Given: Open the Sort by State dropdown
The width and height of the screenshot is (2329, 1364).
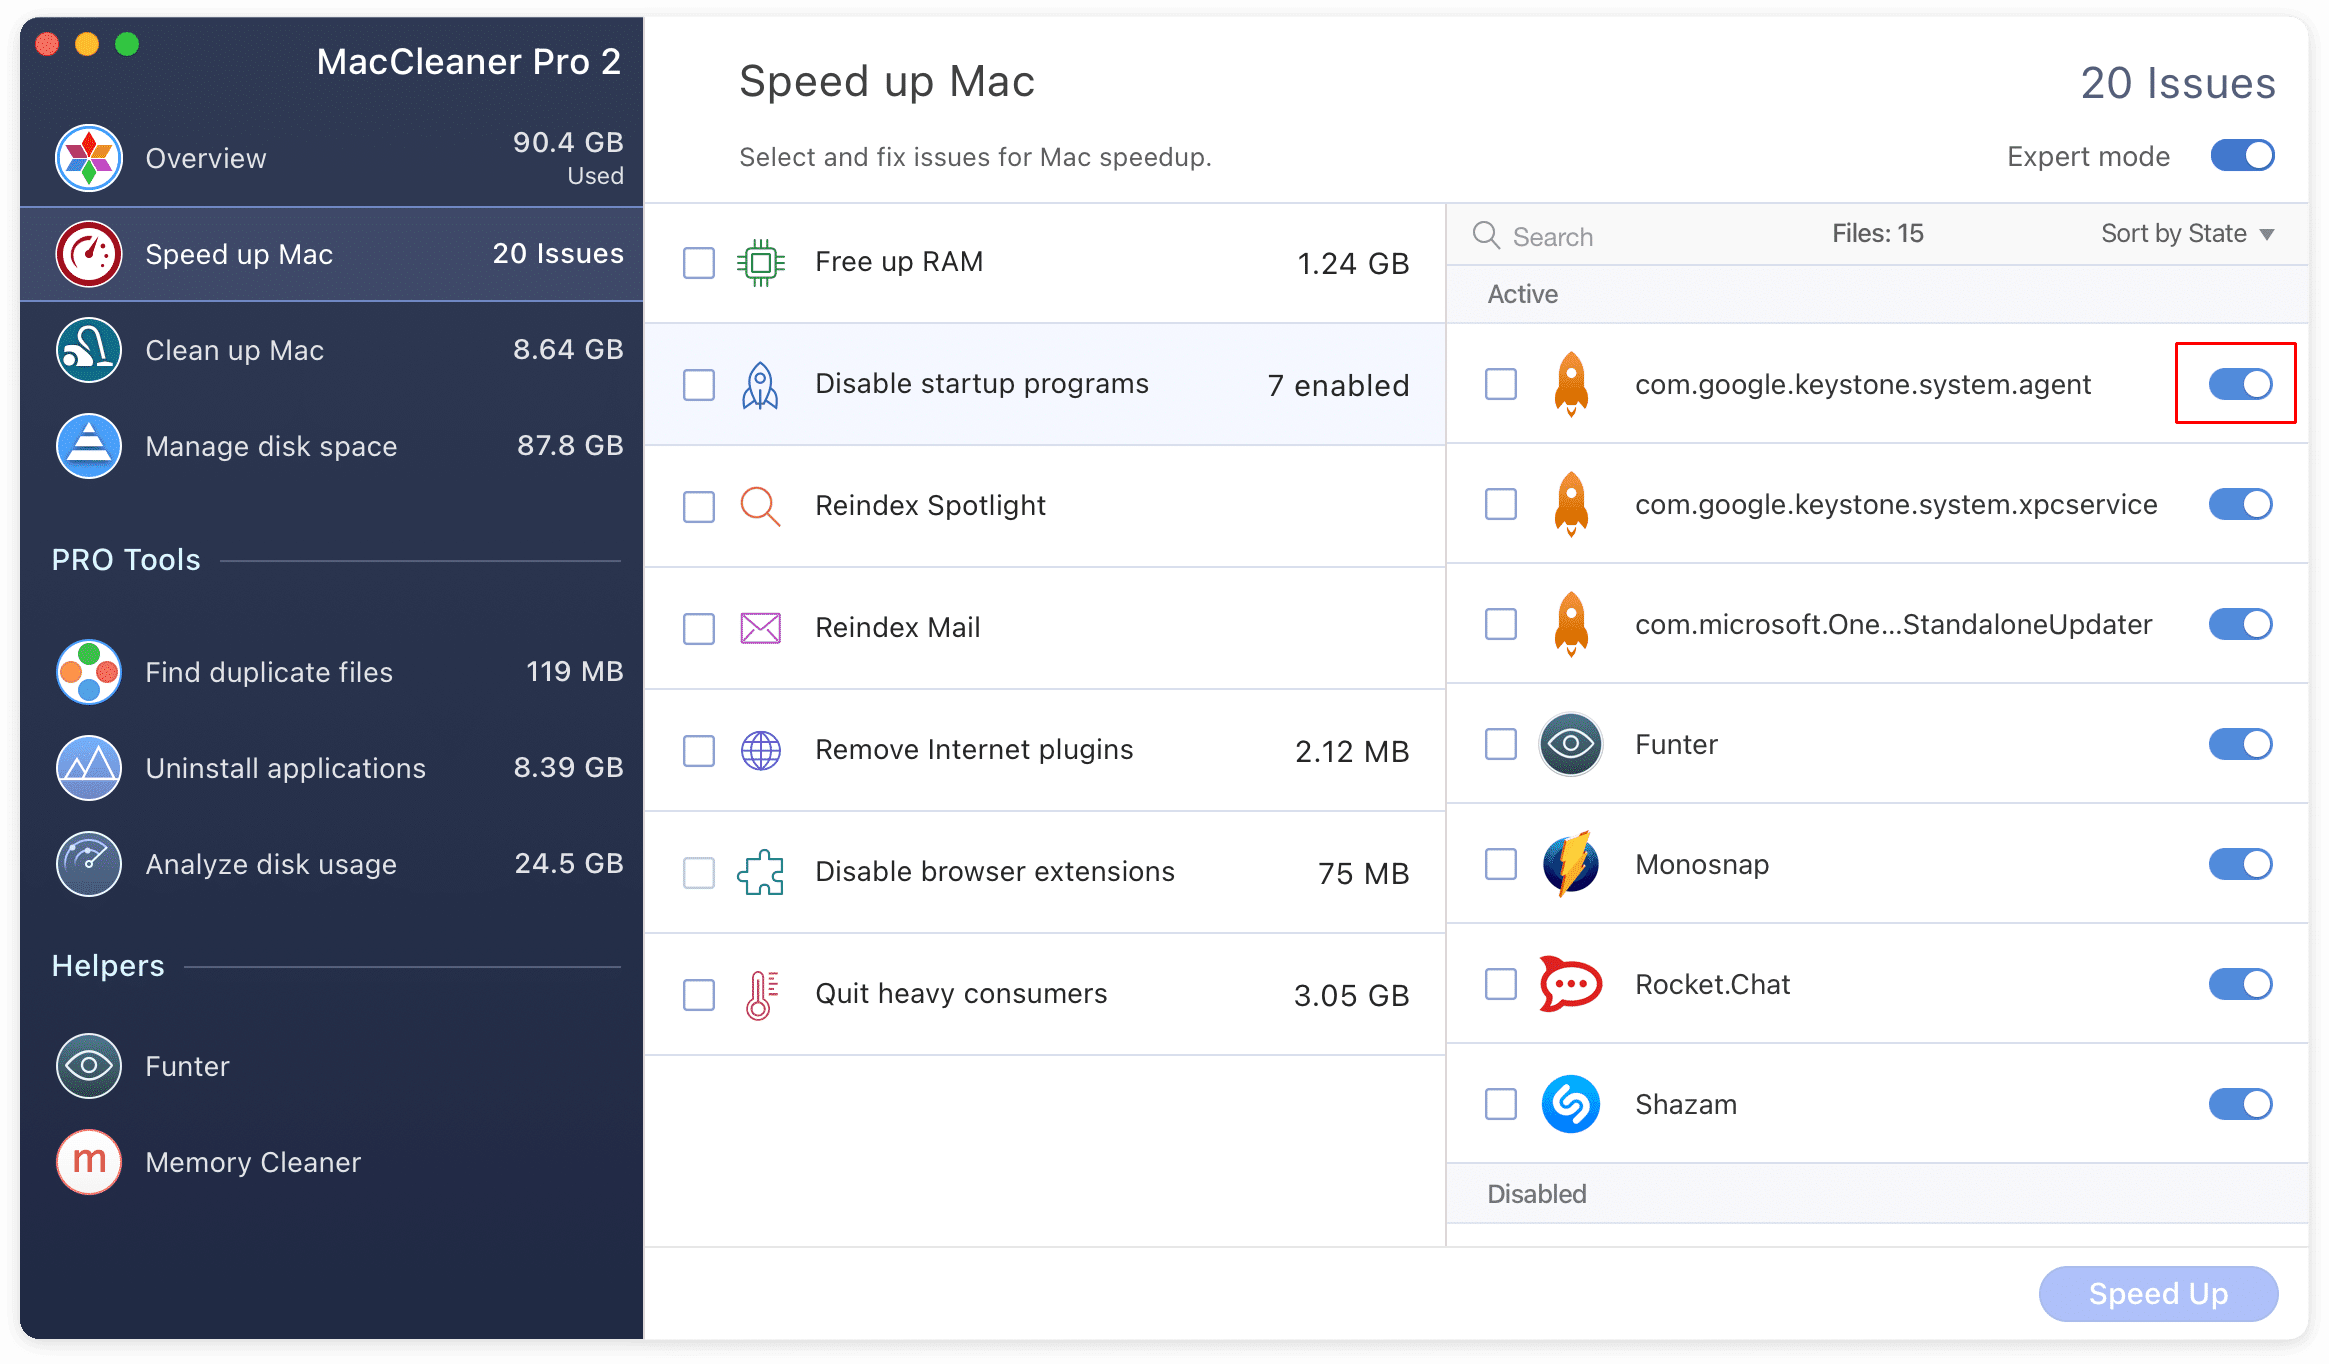Looking at the screenshot, I should click(2187, 234).
